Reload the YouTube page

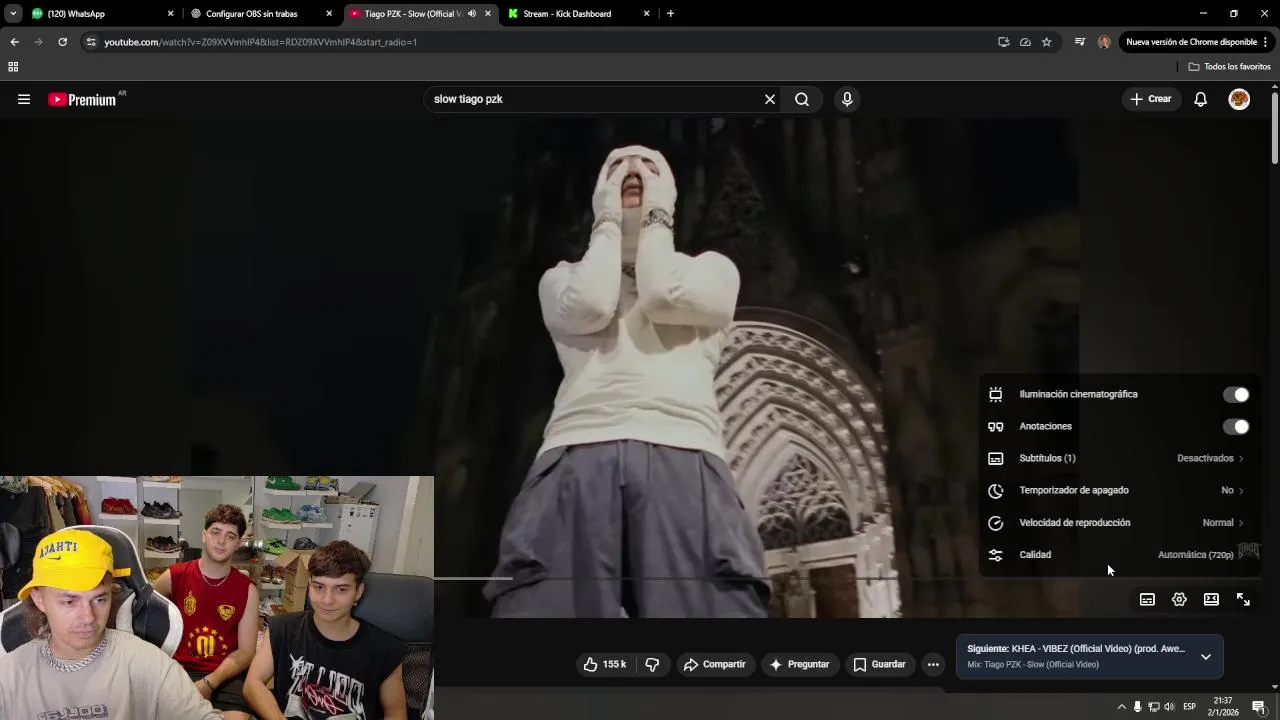point(62,42)
